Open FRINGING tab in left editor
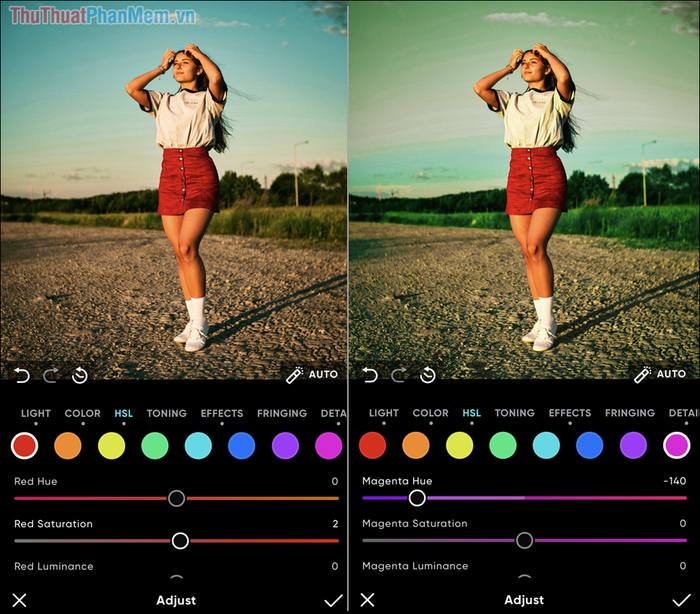Viewport: 700px width, 614px height. click(282, 414)
